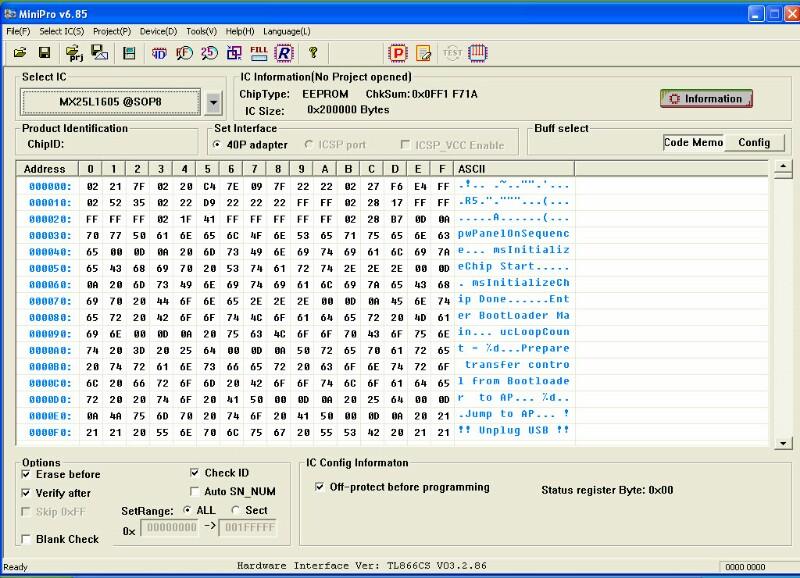Toggle the Check ID checkbox

[194, 473]
